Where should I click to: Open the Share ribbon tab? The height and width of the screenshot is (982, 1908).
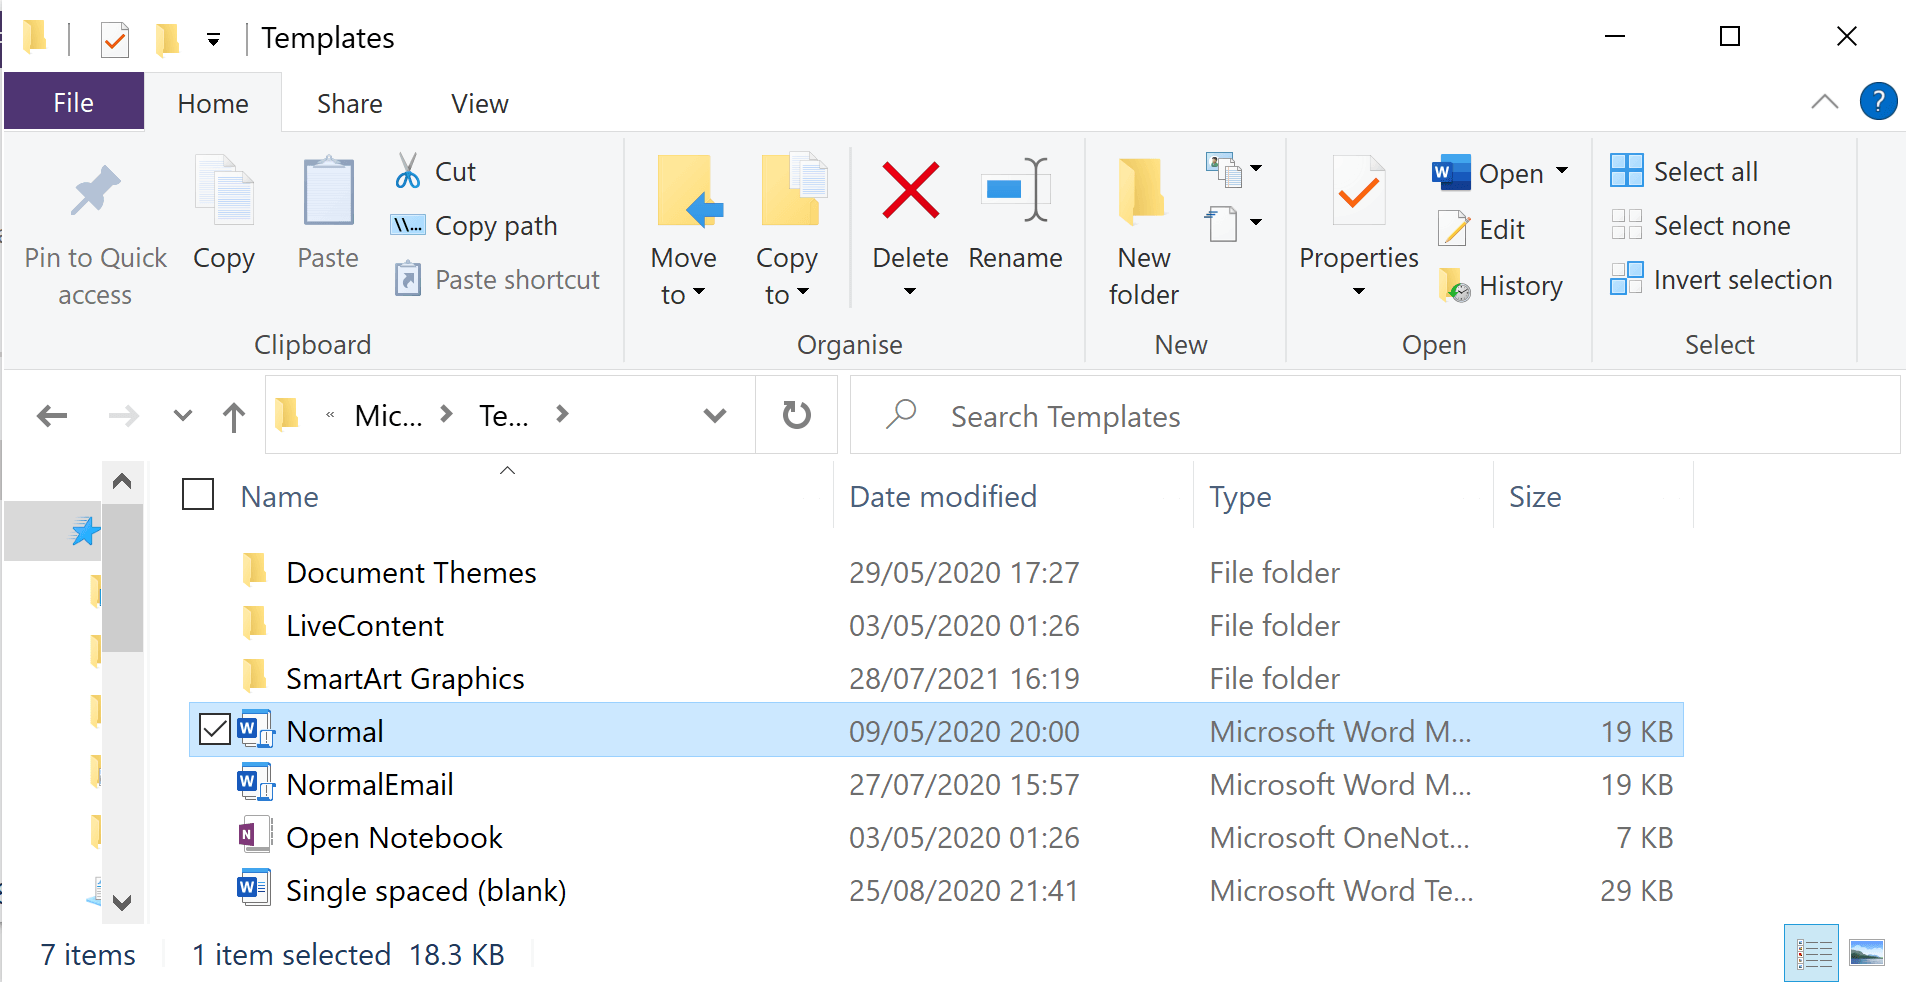(x=348, y=102)
